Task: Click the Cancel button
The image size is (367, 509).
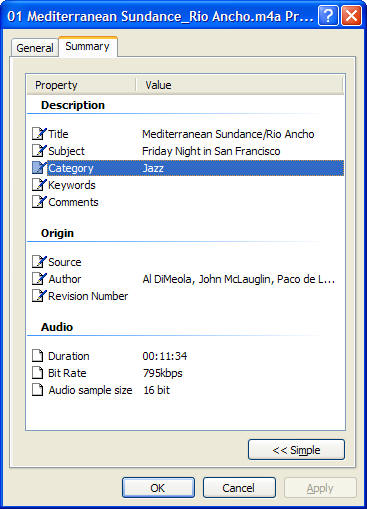Action: tap(239, 488)
